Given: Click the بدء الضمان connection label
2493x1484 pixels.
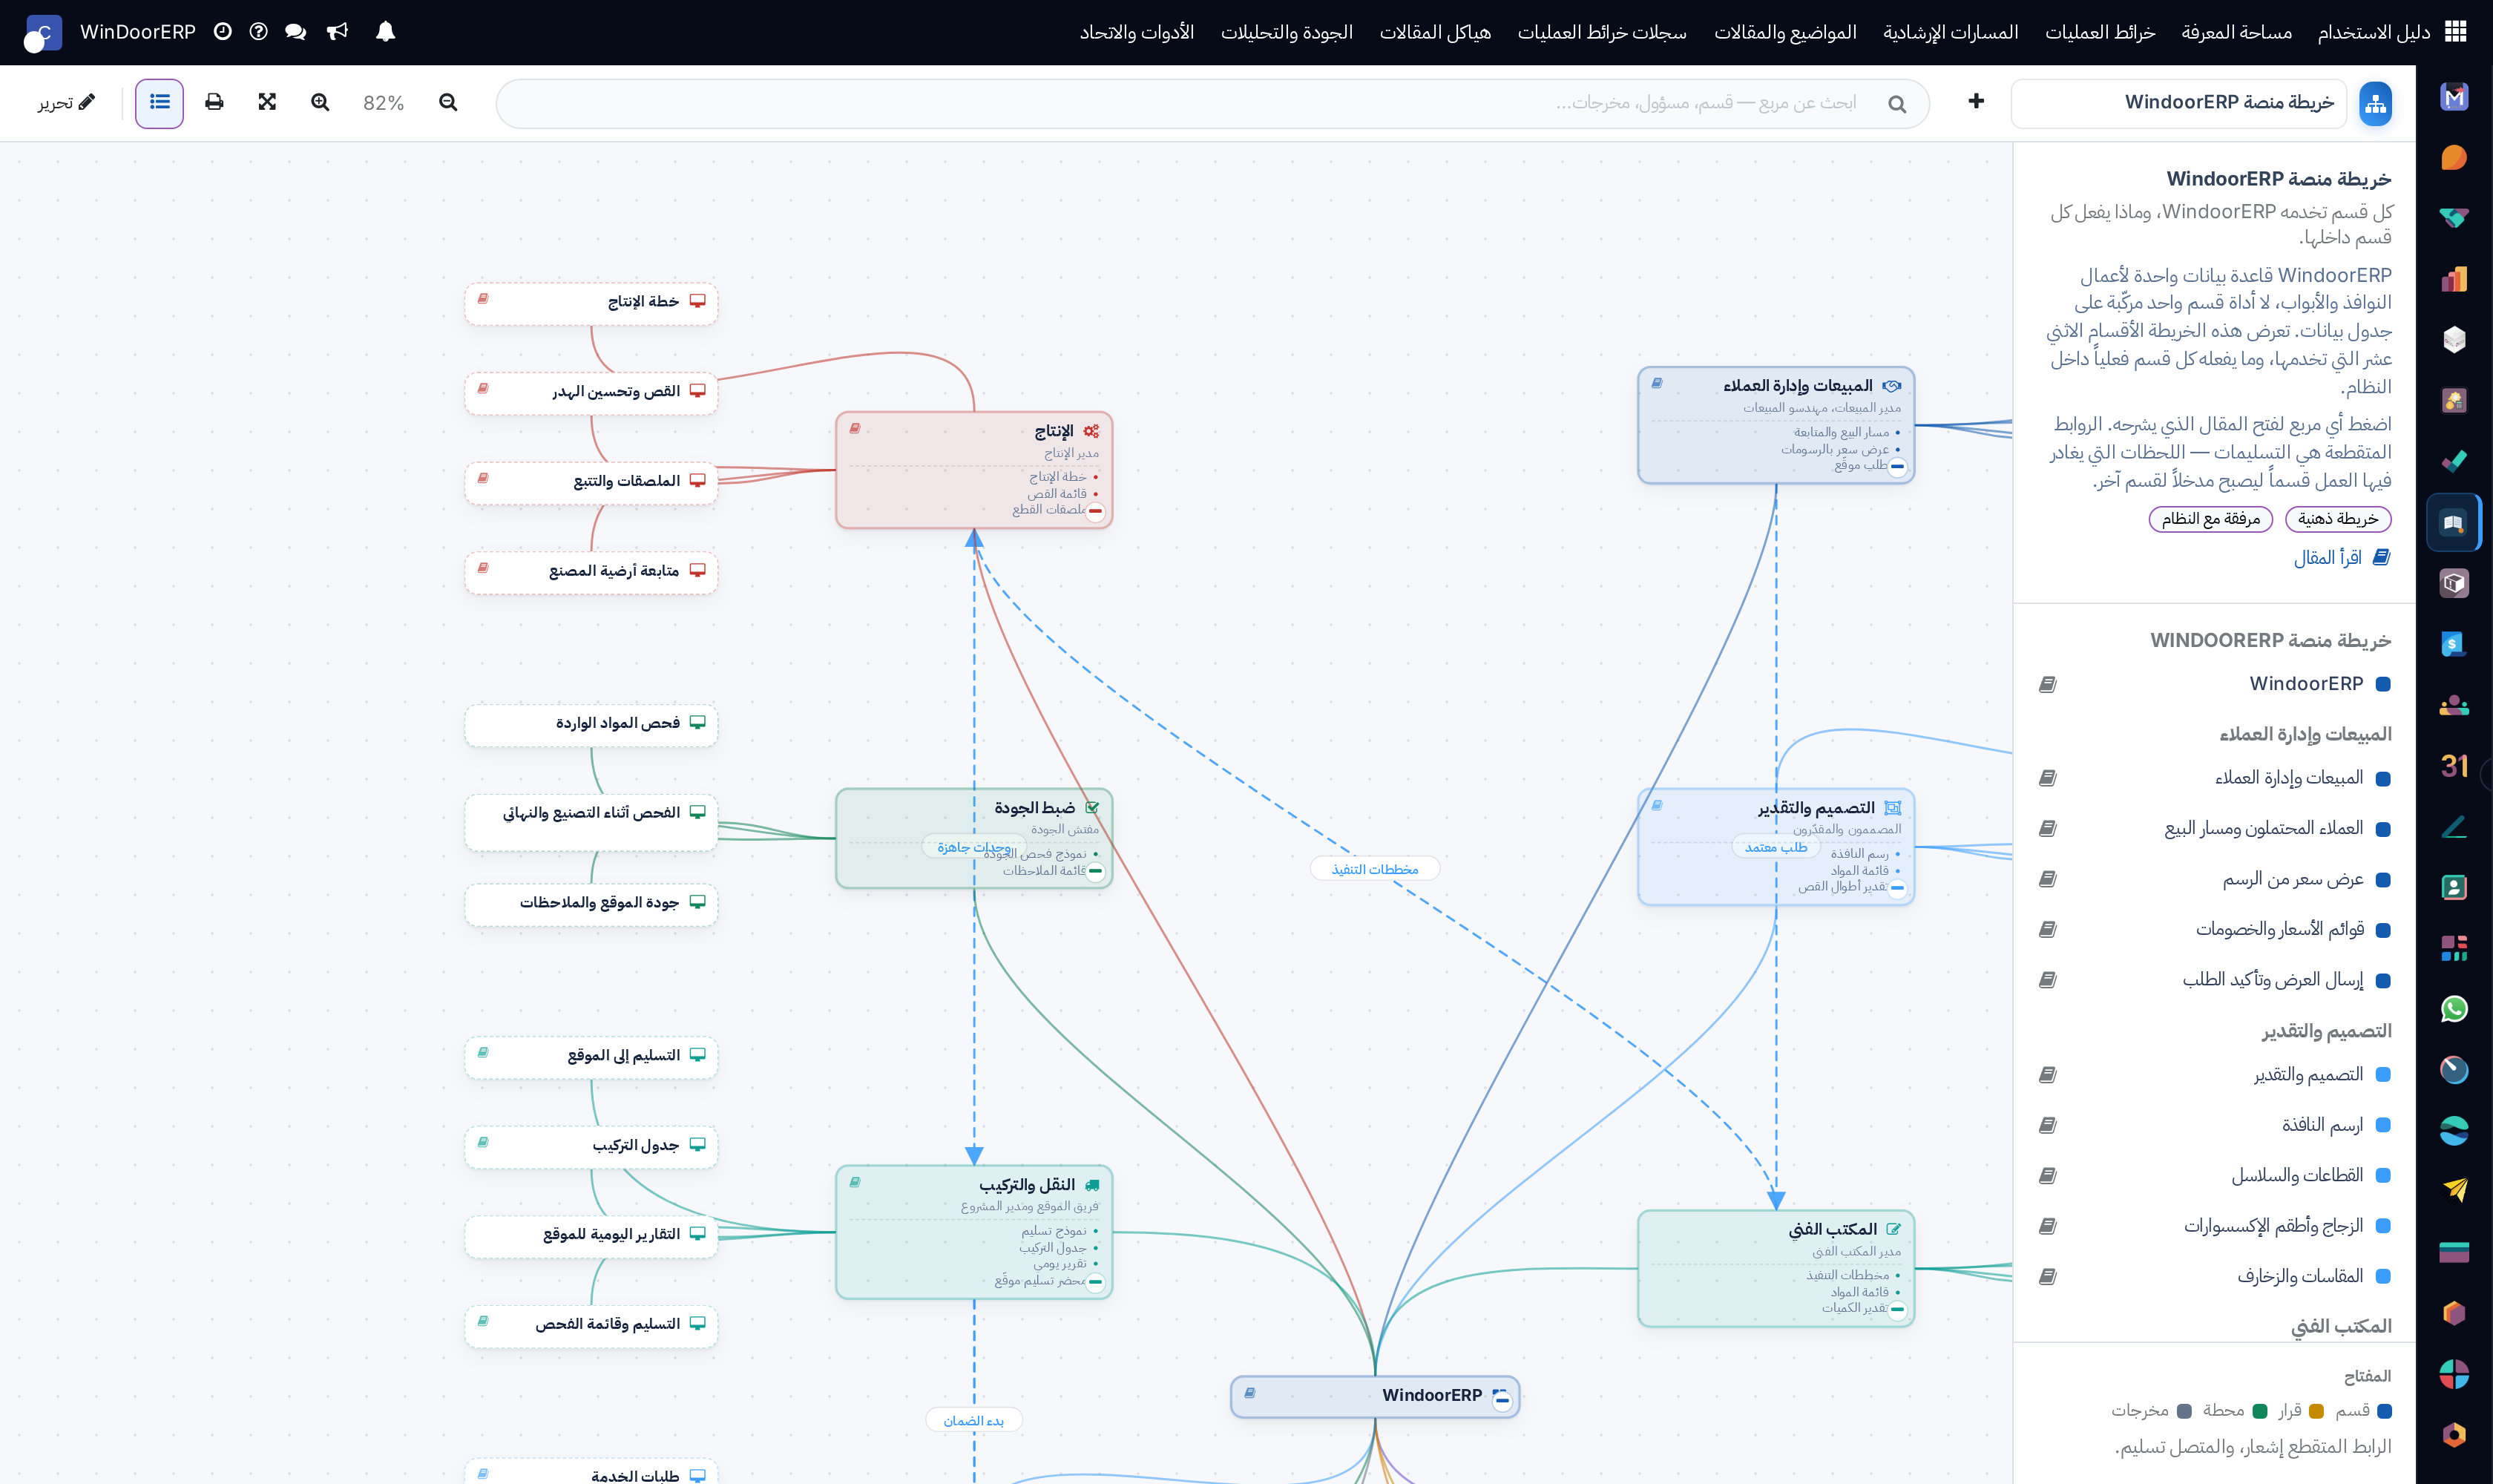Looking at the screenshot, I should 974,1421.
